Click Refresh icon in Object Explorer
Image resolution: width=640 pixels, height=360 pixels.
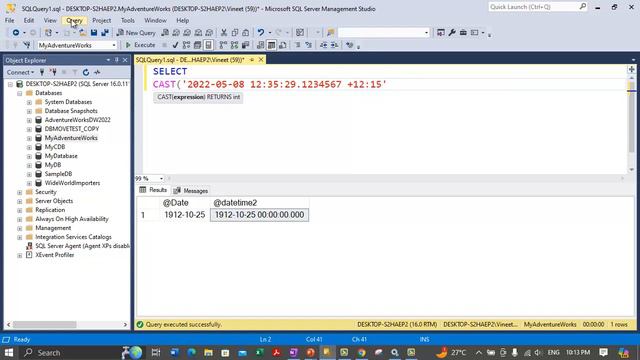pos(86,72)
